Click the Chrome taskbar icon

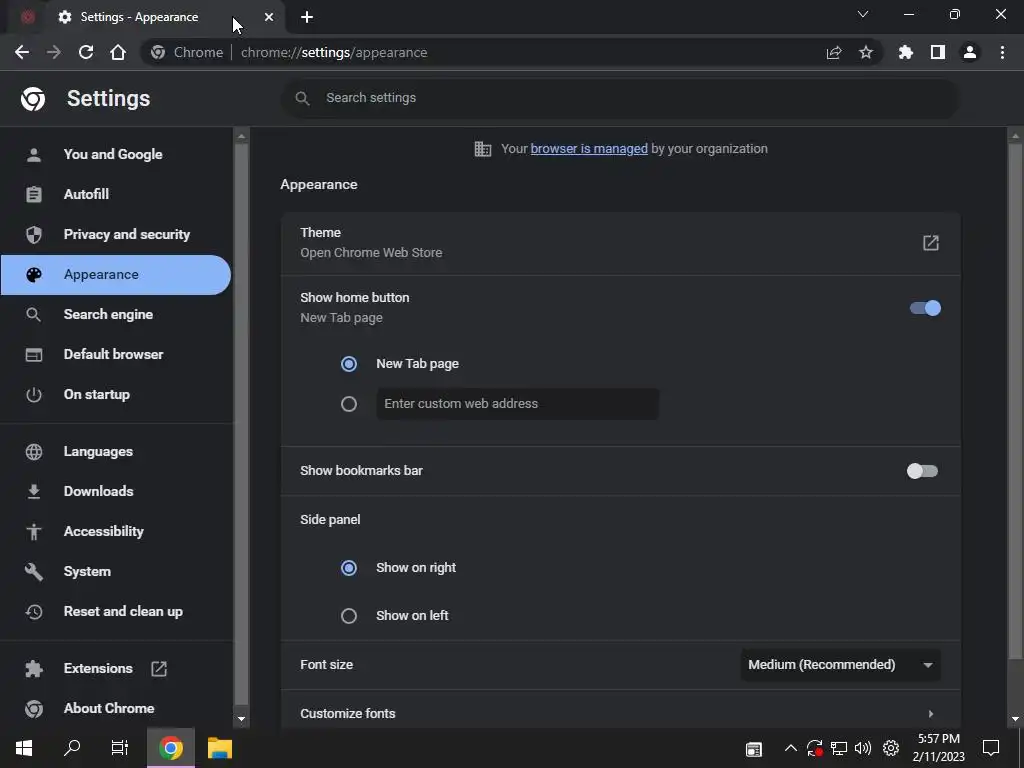170,748
